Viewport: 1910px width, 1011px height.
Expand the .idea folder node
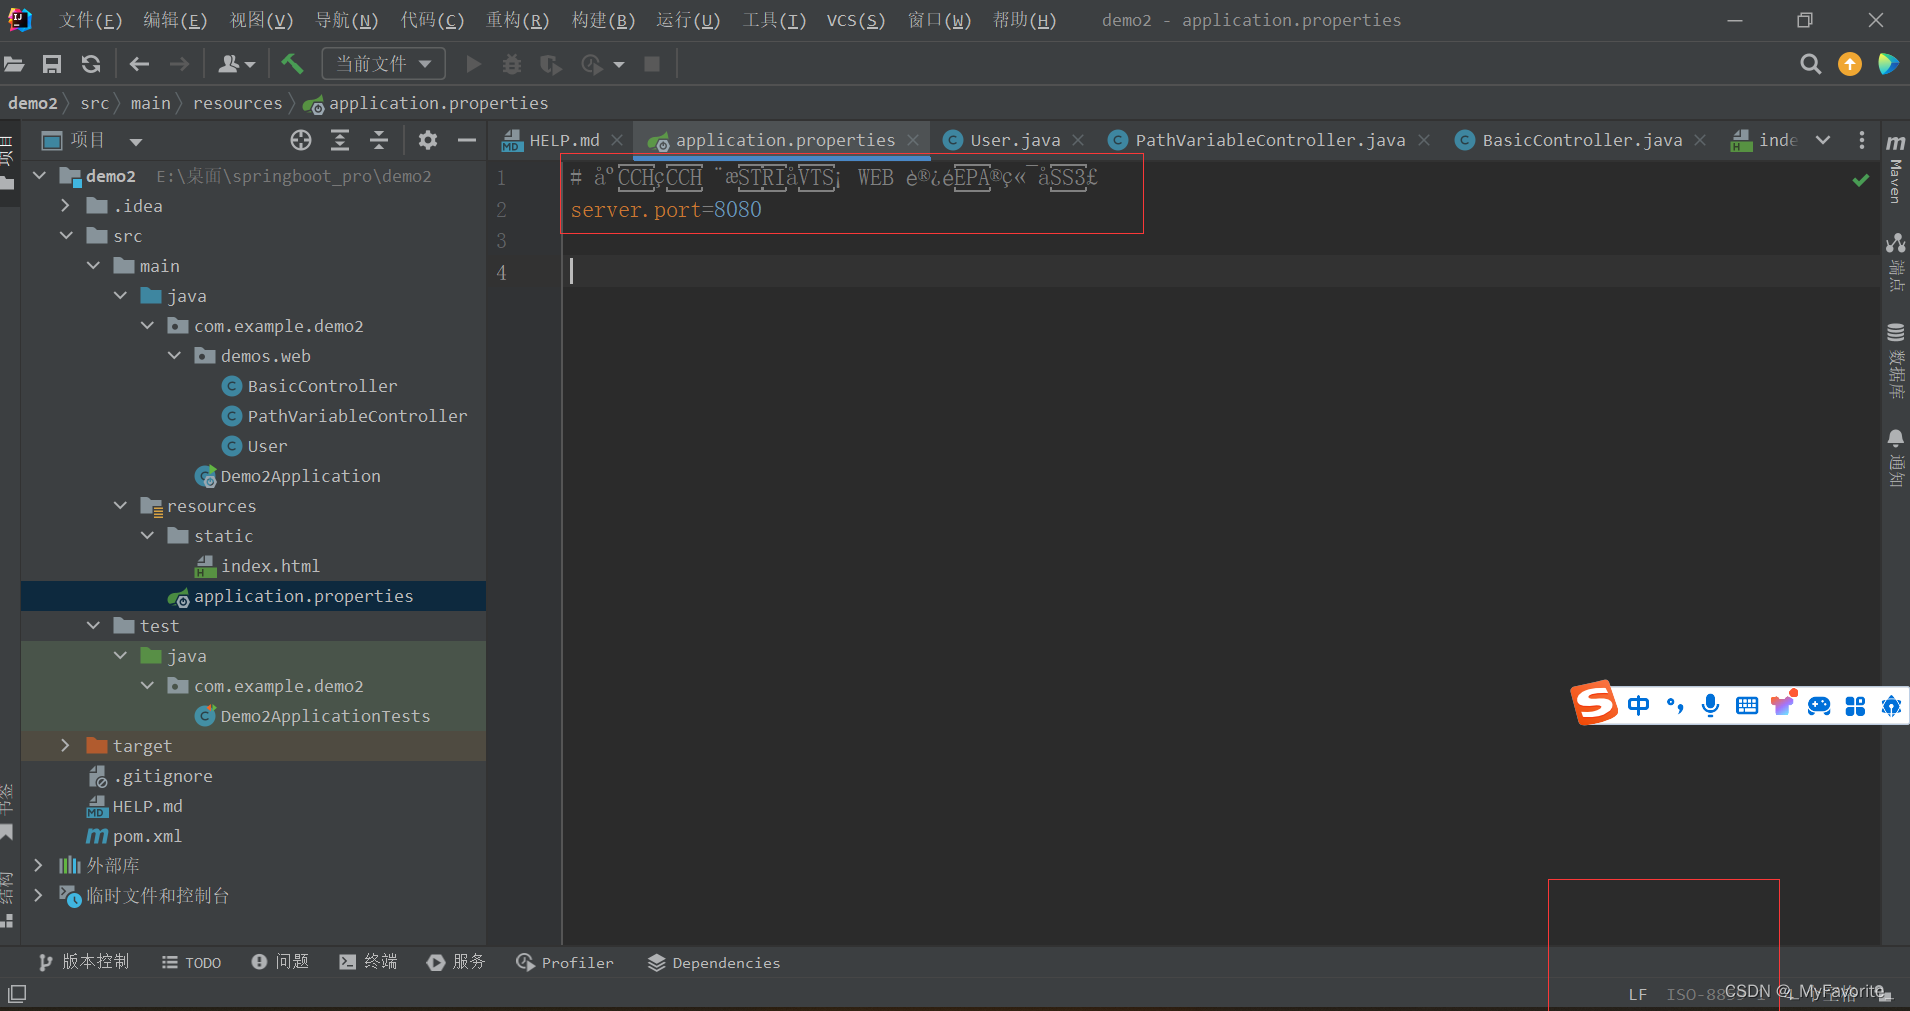66,206
